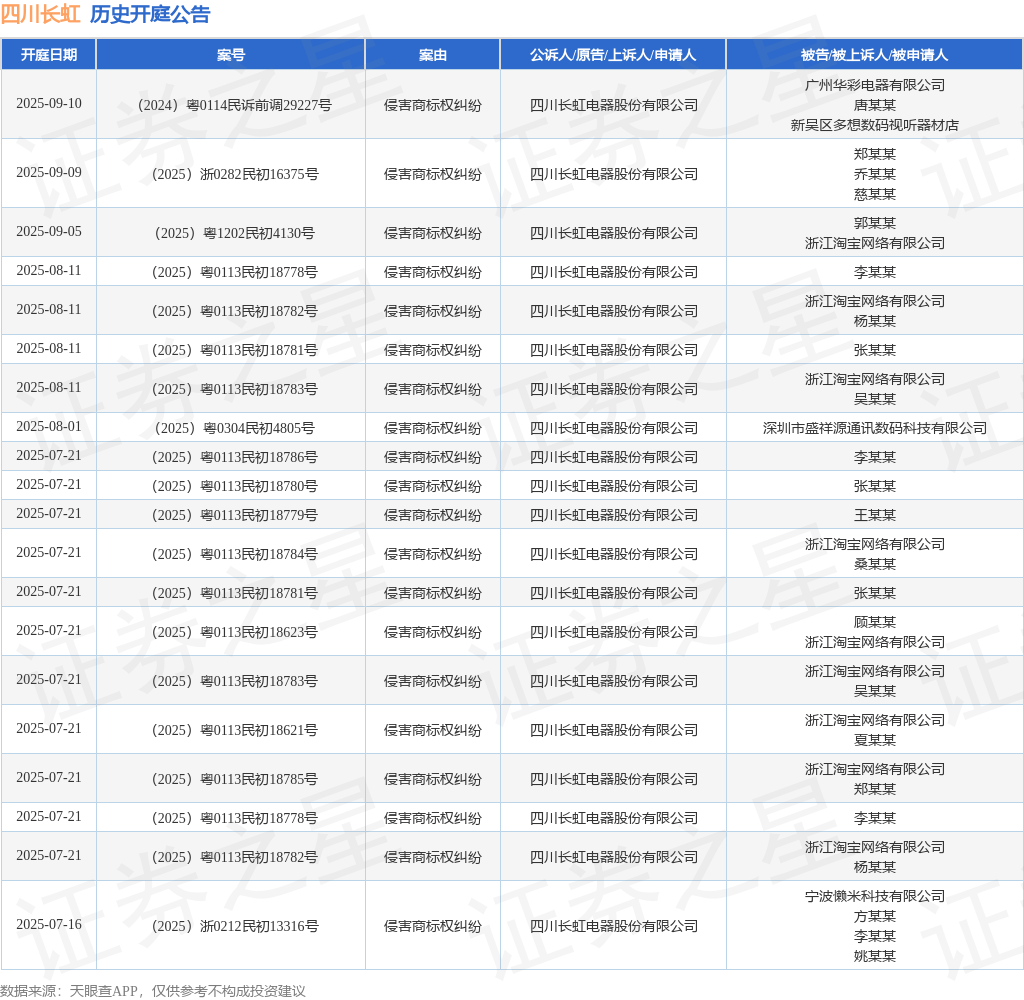1024x1000 pixels.
Task: Click defendant 桑某某
Action: pyautogui.click(x=874, y=564)
